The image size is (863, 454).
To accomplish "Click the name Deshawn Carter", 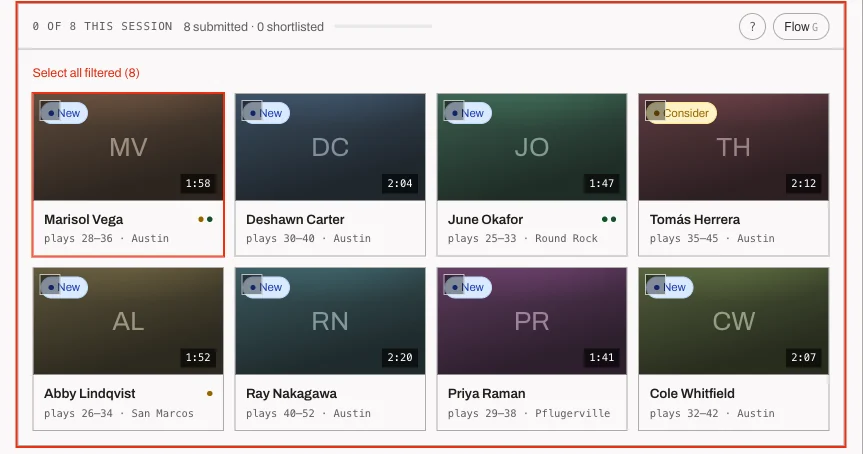I will (295, 220).
